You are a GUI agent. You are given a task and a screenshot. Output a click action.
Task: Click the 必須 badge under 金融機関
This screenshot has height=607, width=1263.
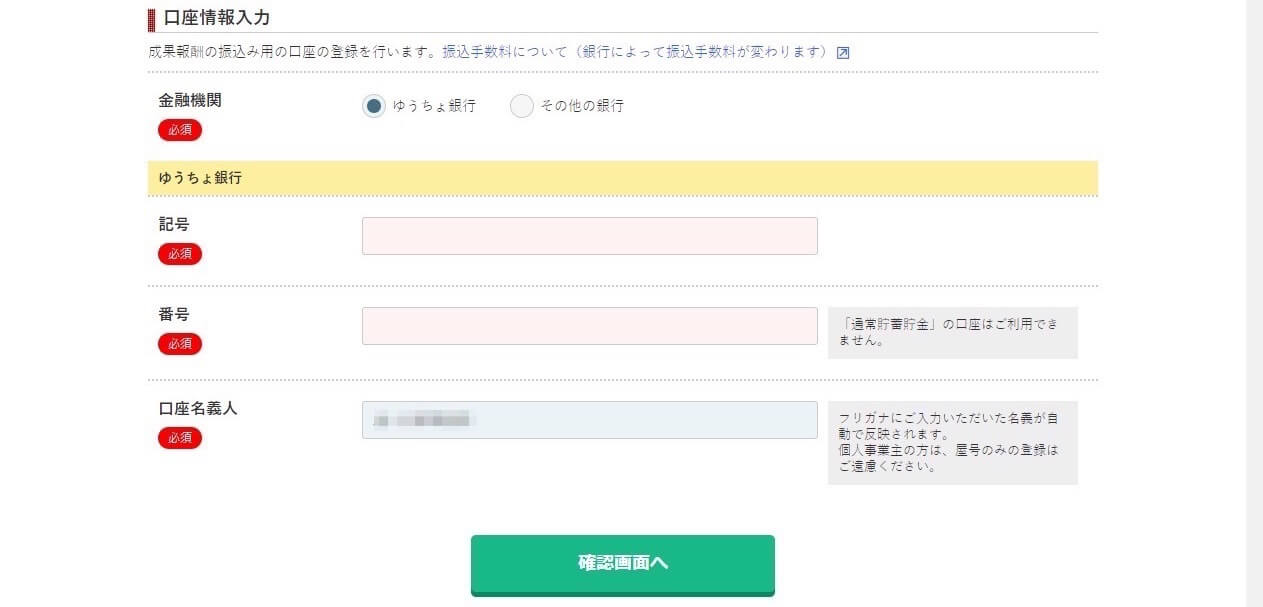pos(180,130)
